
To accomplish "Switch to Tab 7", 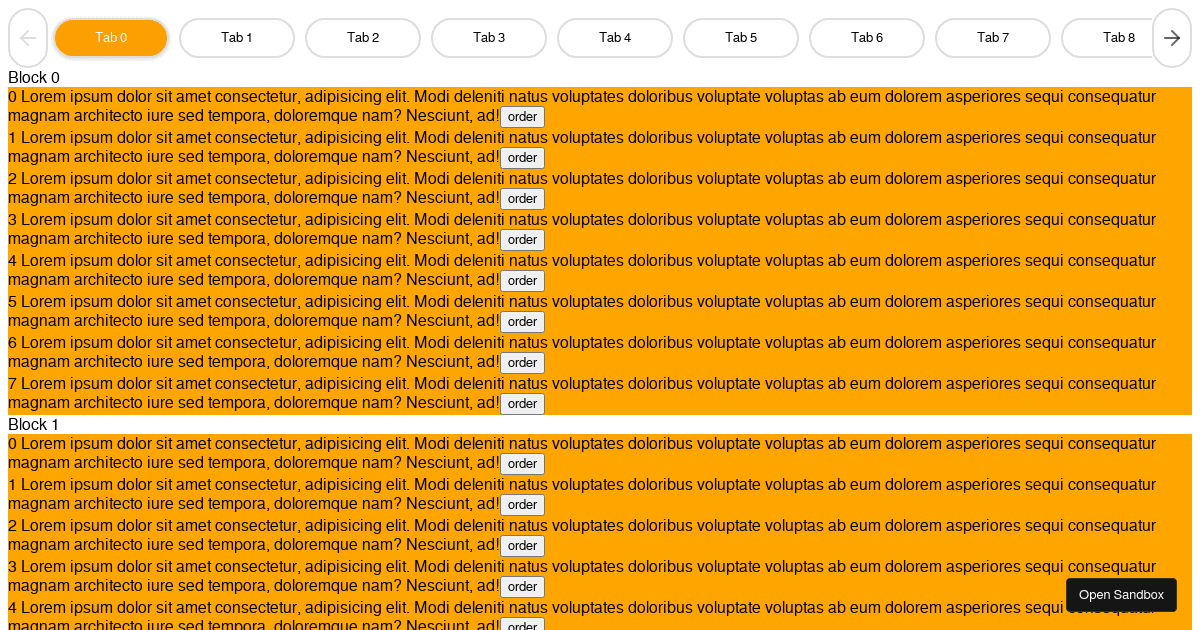I will 993,38.
